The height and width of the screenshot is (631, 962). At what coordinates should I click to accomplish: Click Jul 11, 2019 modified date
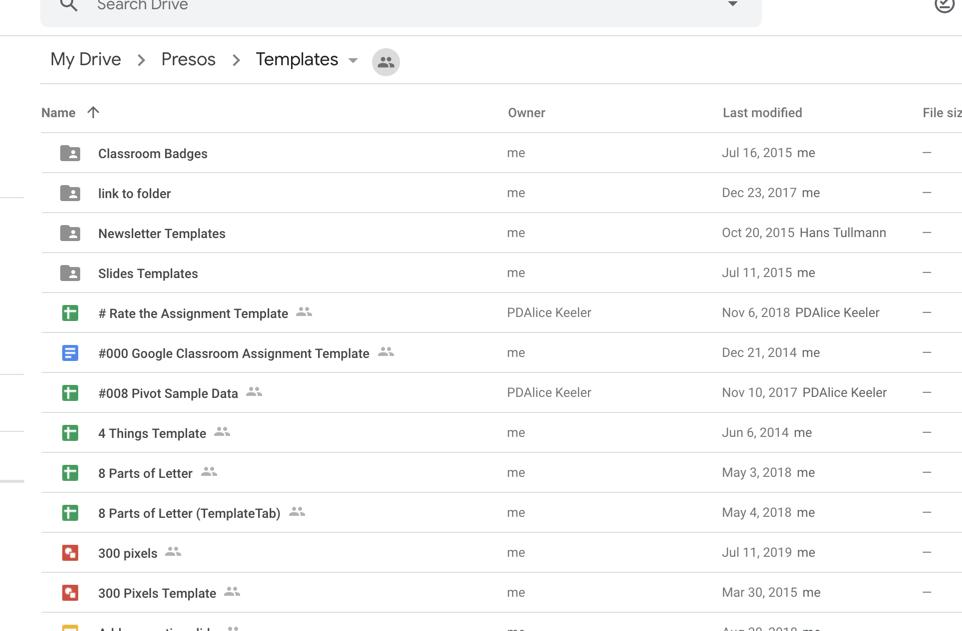756,552
